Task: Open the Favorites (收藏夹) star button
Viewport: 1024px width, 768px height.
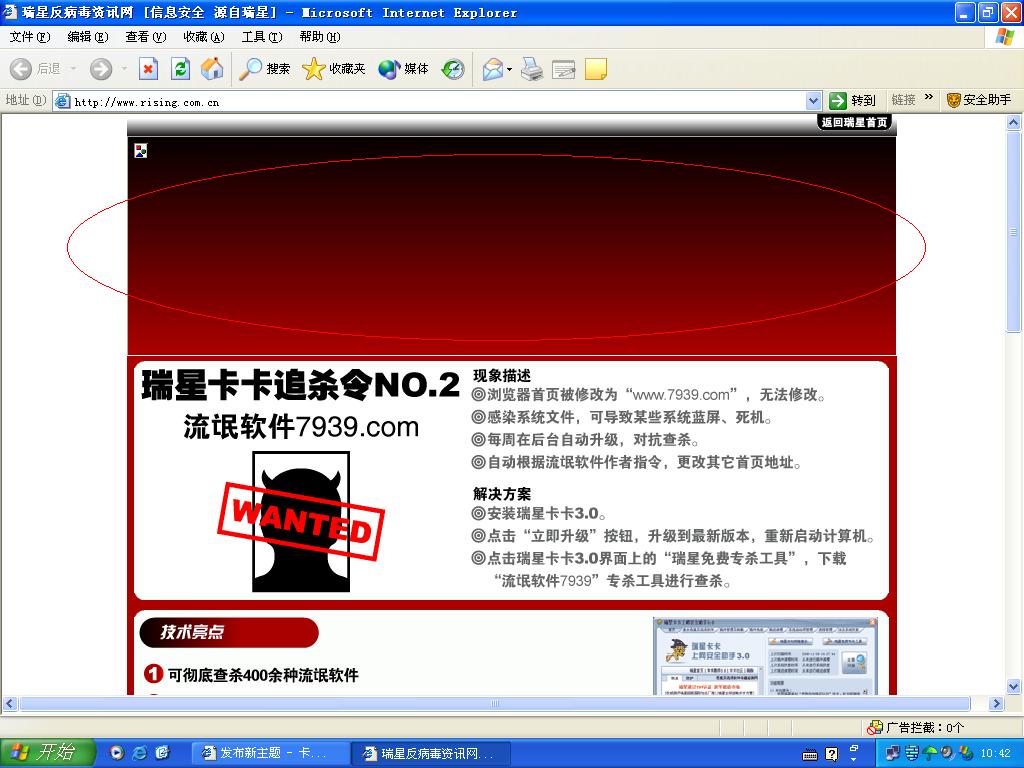Action: point(334,69)
